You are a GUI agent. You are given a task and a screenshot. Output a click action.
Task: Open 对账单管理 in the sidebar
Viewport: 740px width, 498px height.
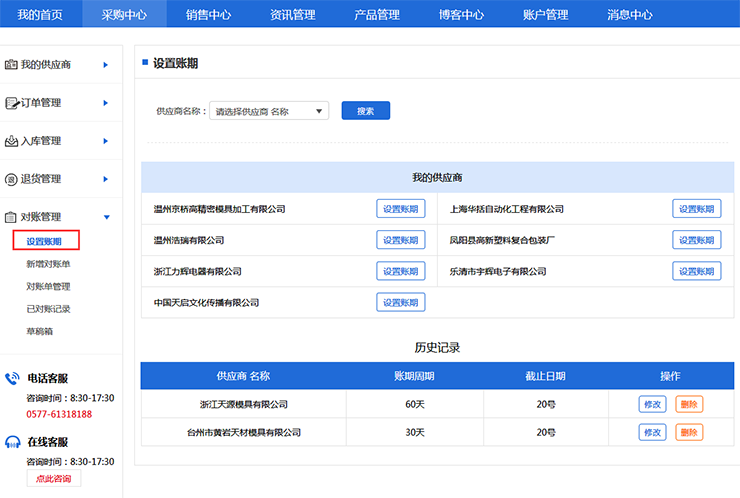48,287
